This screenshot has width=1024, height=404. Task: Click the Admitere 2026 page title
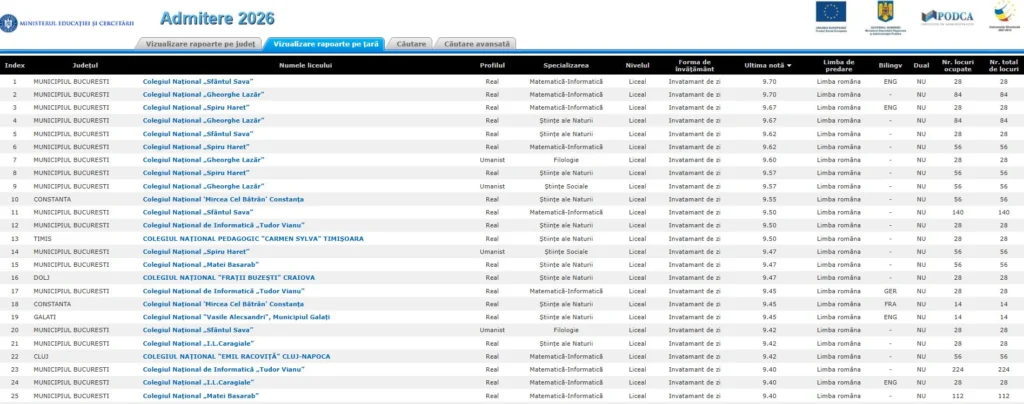tap(217, 18)
